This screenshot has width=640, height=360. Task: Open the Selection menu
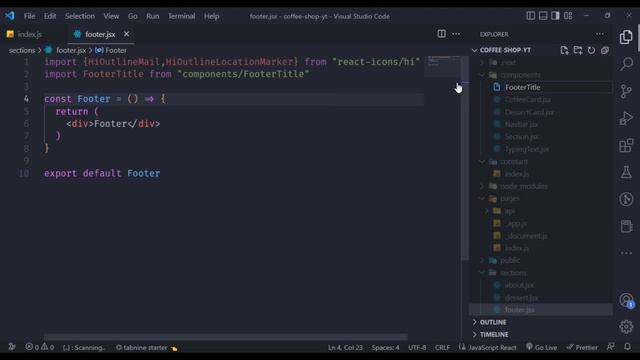[80, 16]
